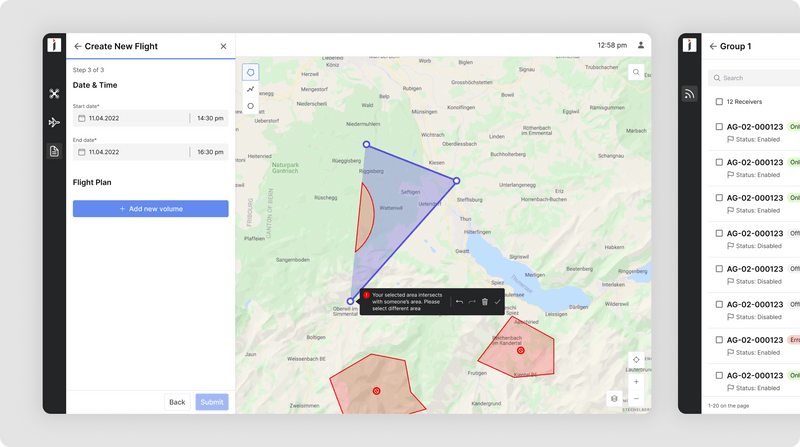Image resolution: width=800 pixels, height=447 pixels.
Task: Delete the drawn area with the trash icon
Action: click(x=485, y=301)
